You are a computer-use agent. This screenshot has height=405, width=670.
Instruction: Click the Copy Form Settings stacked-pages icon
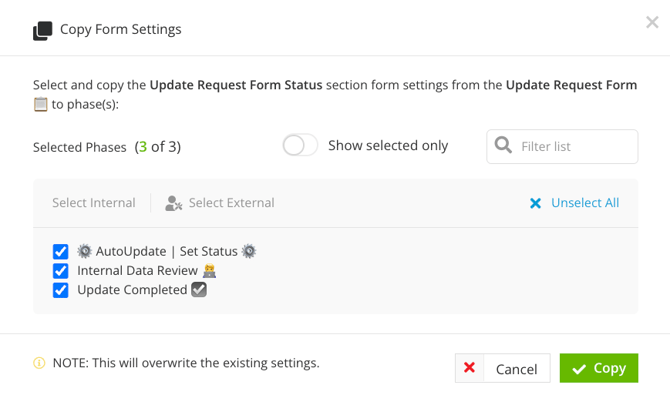point(43,31)
